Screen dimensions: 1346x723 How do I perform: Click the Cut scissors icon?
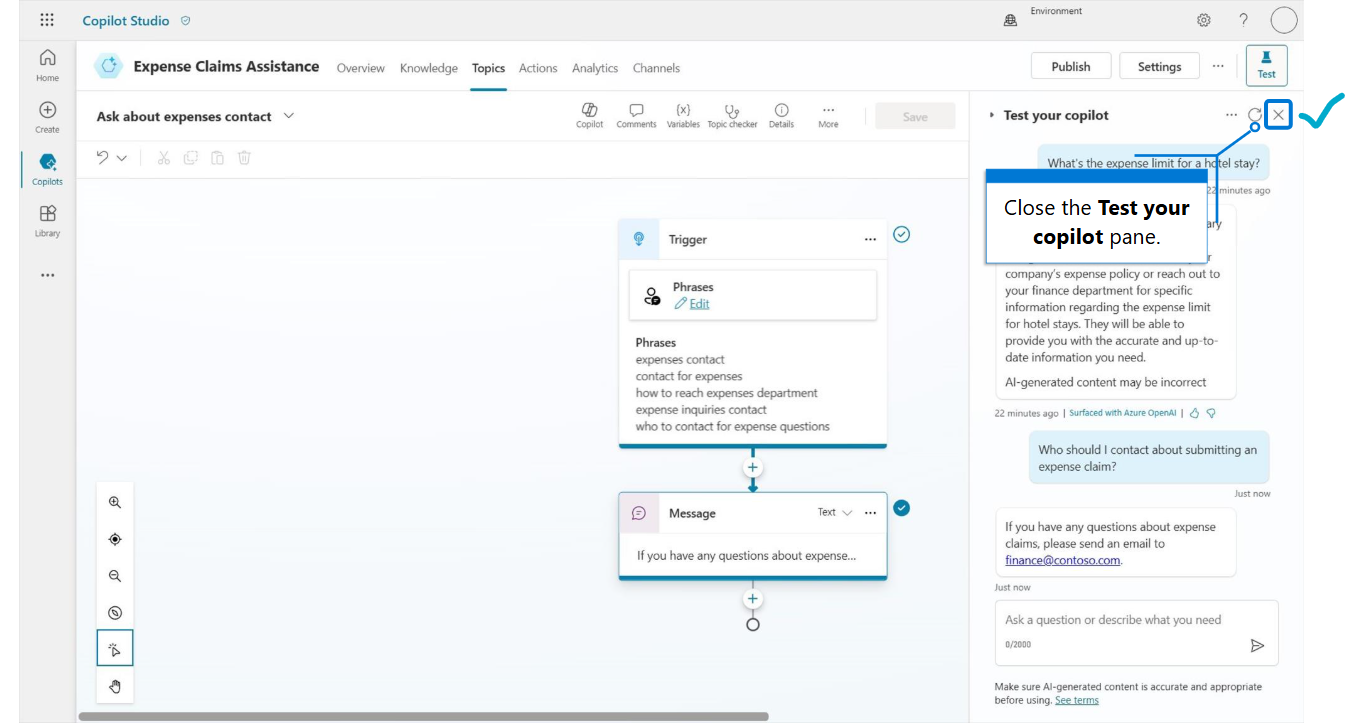coord(164,158)
